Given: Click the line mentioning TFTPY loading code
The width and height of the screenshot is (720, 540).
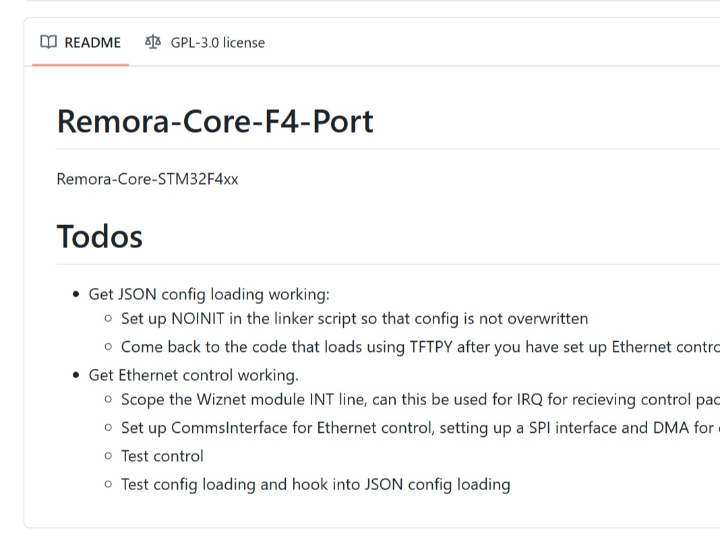Looking at the screenshot, I should 420,347.
